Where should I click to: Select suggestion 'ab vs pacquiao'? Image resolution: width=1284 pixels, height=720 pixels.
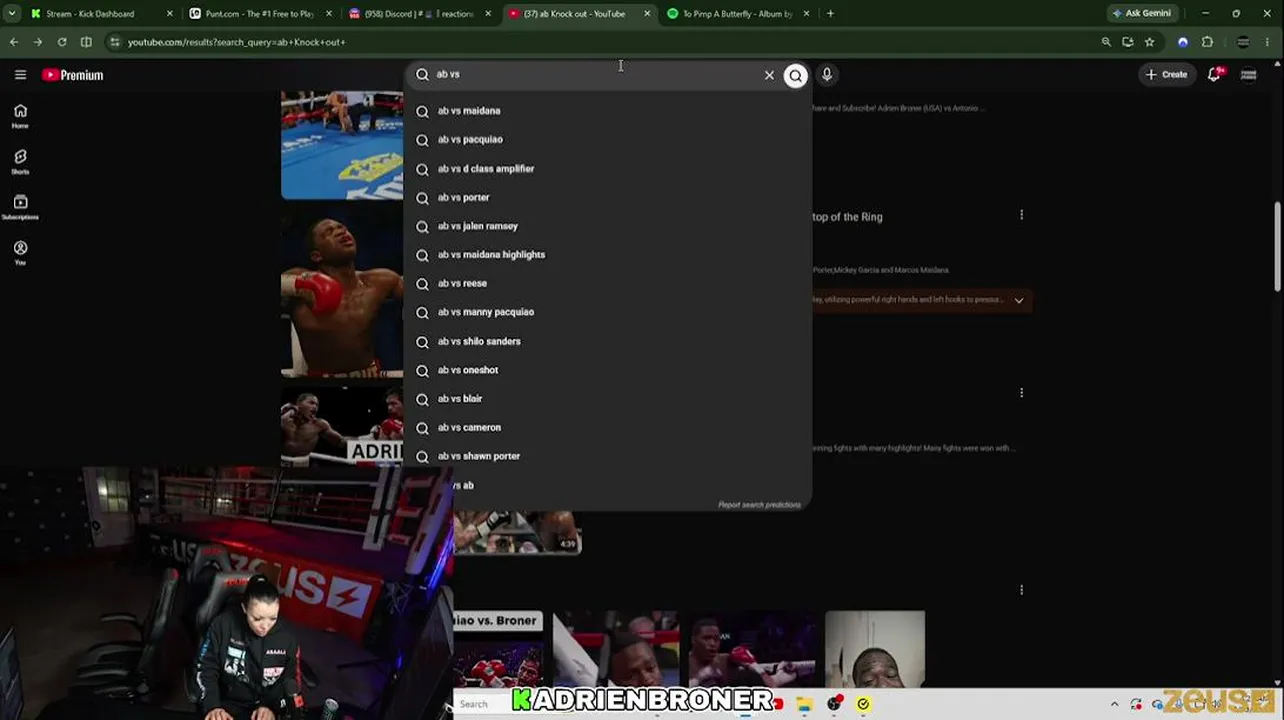(608, 140)
